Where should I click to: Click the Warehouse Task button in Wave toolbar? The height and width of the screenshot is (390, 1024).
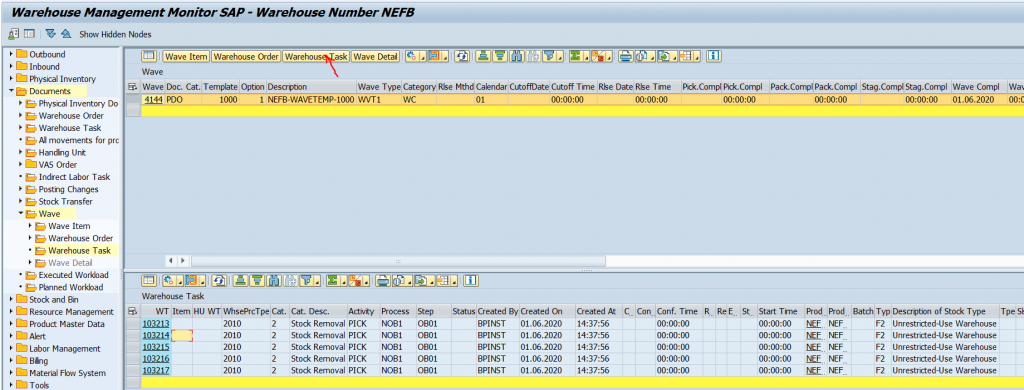(316, 57)
